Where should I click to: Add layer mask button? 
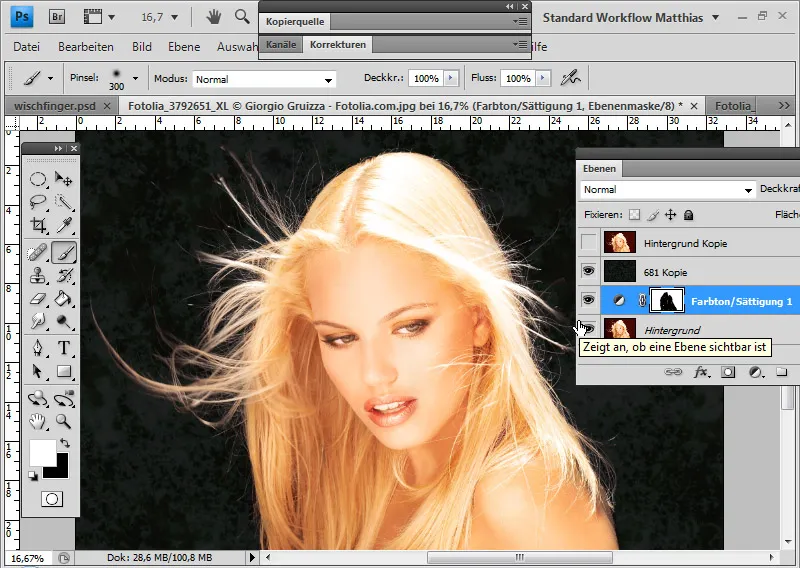pos(728,372)
